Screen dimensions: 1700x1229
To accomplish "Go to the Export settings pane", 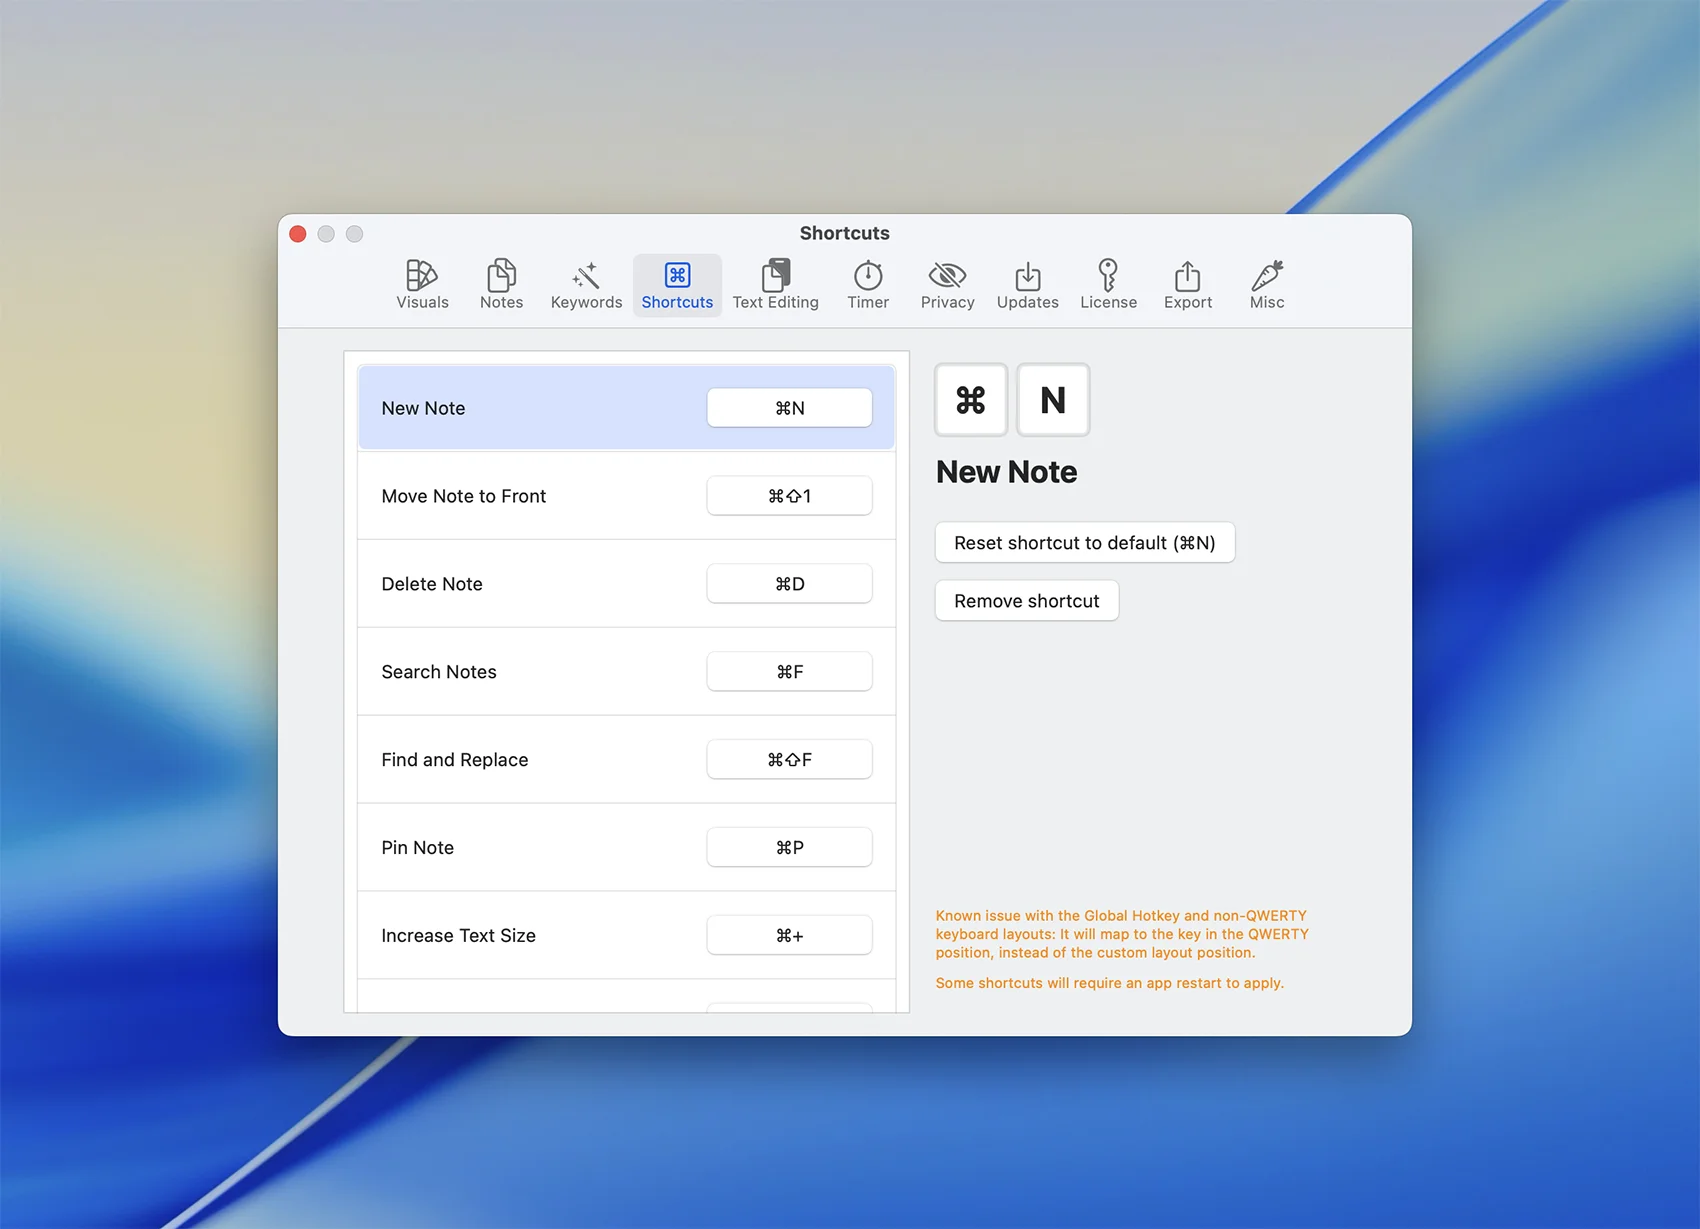I will point(1187,285).
